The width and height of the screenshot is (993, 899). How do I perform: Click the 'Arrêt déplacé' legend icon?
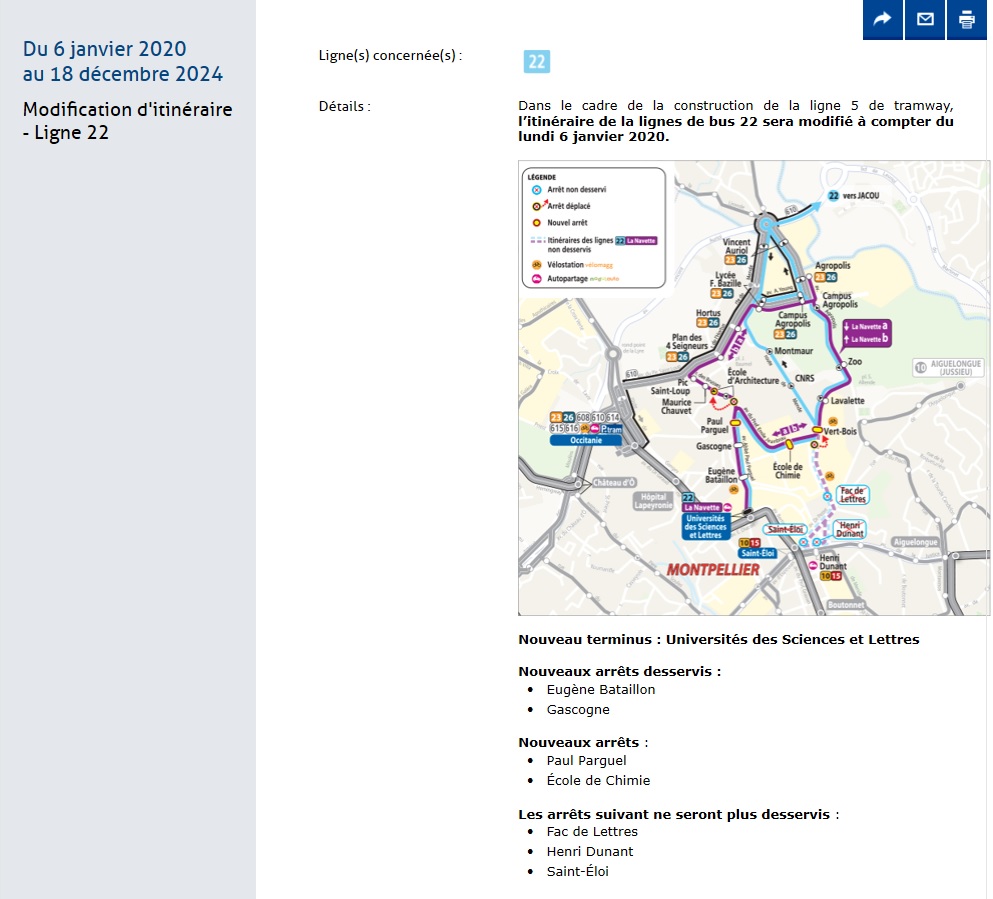(x=537, y=206)
